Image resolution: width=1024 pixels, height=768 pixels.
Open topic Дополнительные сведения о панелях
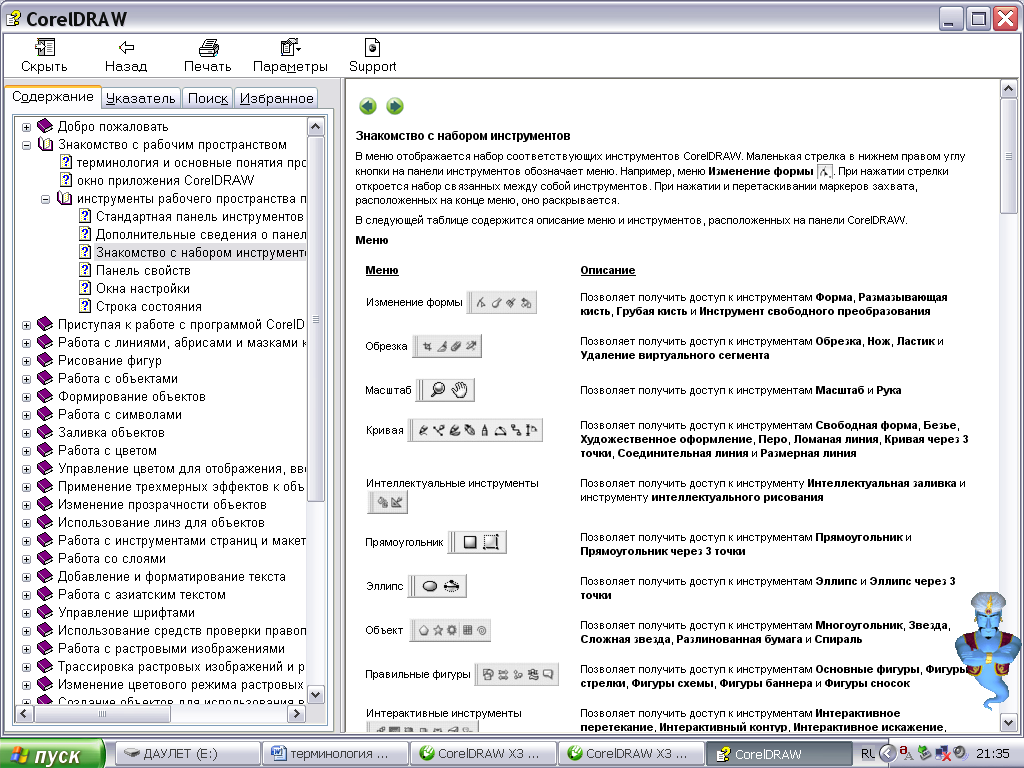coord(200,234)
